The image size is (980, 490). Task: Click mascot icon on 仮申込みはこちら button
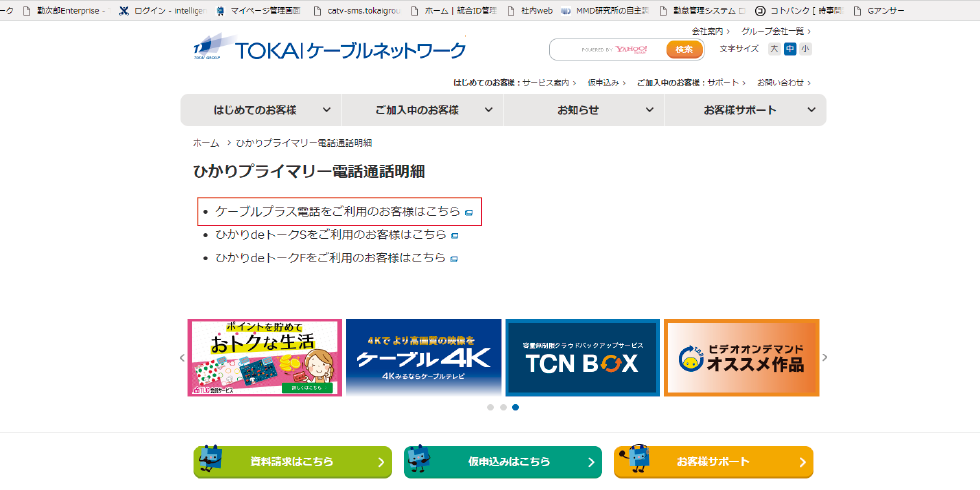click(421, 459)
